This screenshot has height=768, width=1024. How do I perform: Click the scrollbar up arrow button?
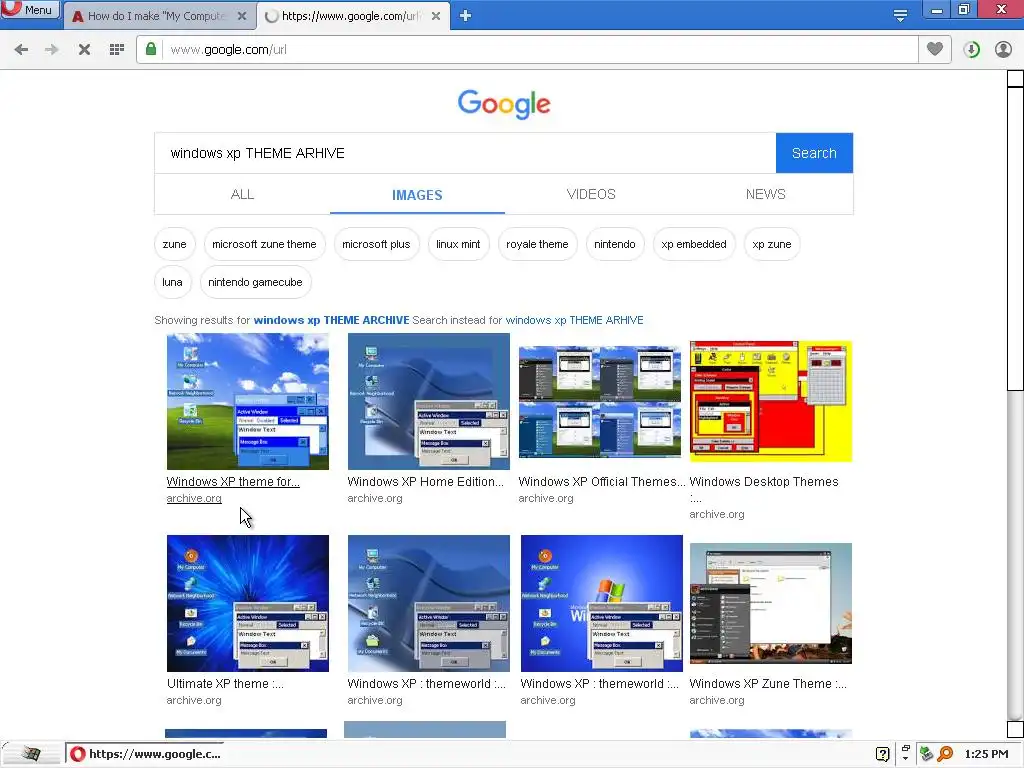[1015, 78]
